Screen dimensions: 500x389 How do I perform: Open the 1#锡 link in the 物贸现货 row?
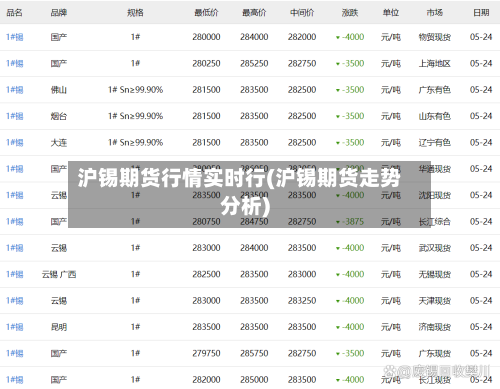click(x=15, y=37)
